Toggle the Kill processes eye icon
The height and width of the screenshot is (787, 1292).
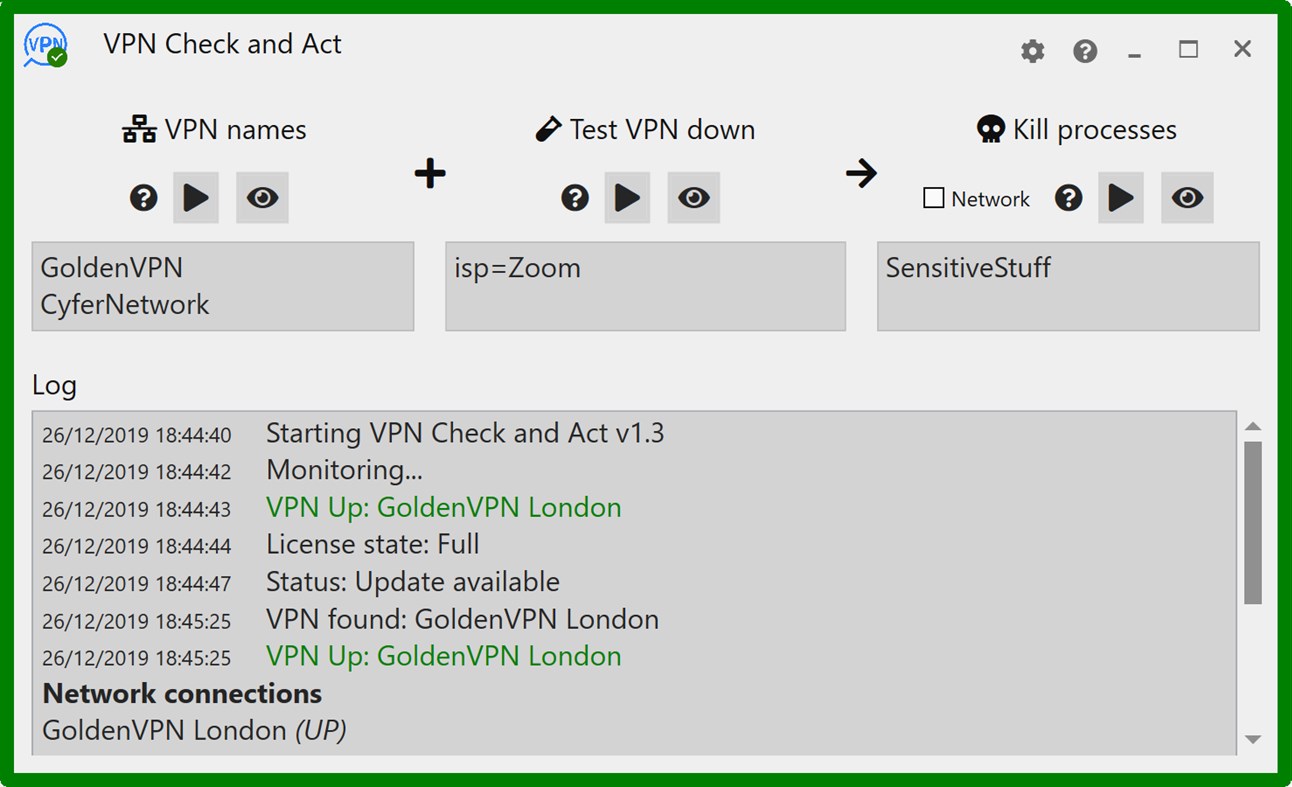pos(1187,198)
